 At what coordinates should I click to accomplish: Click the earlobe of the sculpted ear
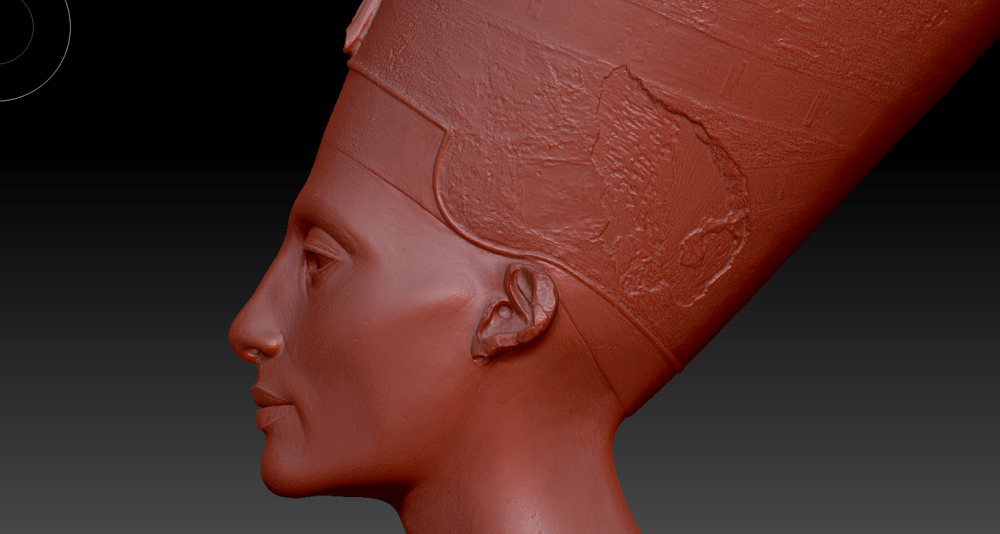coord(490,345)
